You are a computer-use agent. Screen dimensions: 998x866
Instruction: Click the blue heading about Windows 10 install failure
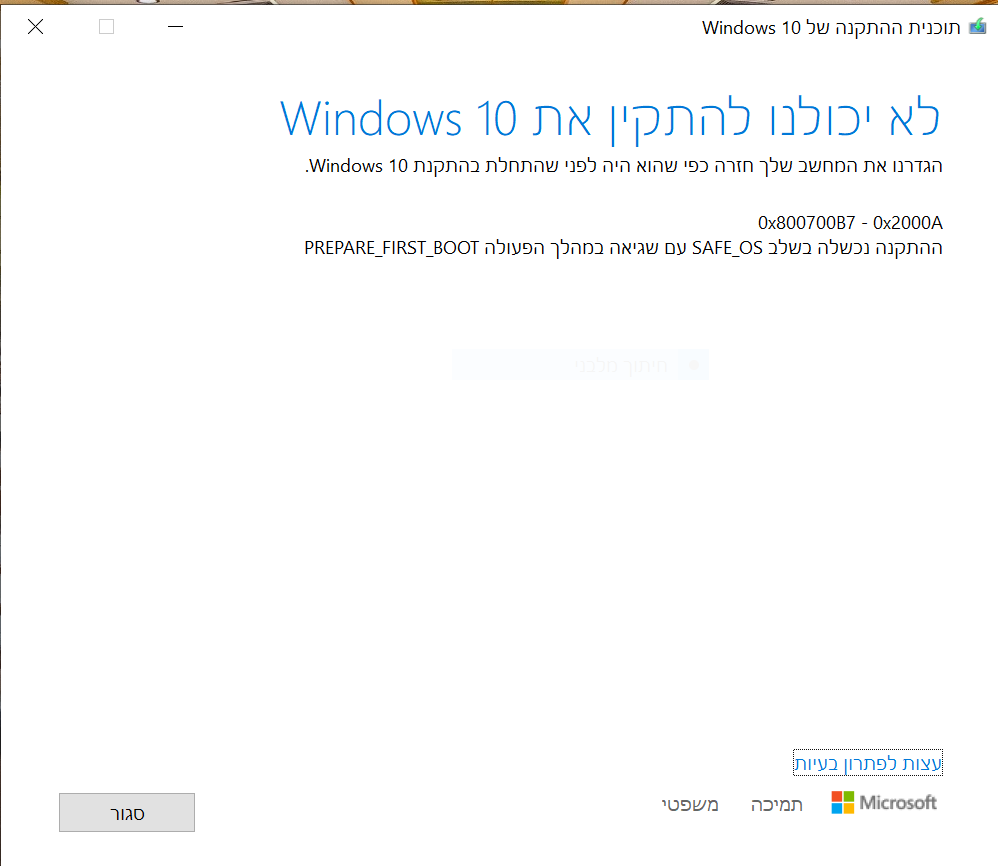(610, 118)
